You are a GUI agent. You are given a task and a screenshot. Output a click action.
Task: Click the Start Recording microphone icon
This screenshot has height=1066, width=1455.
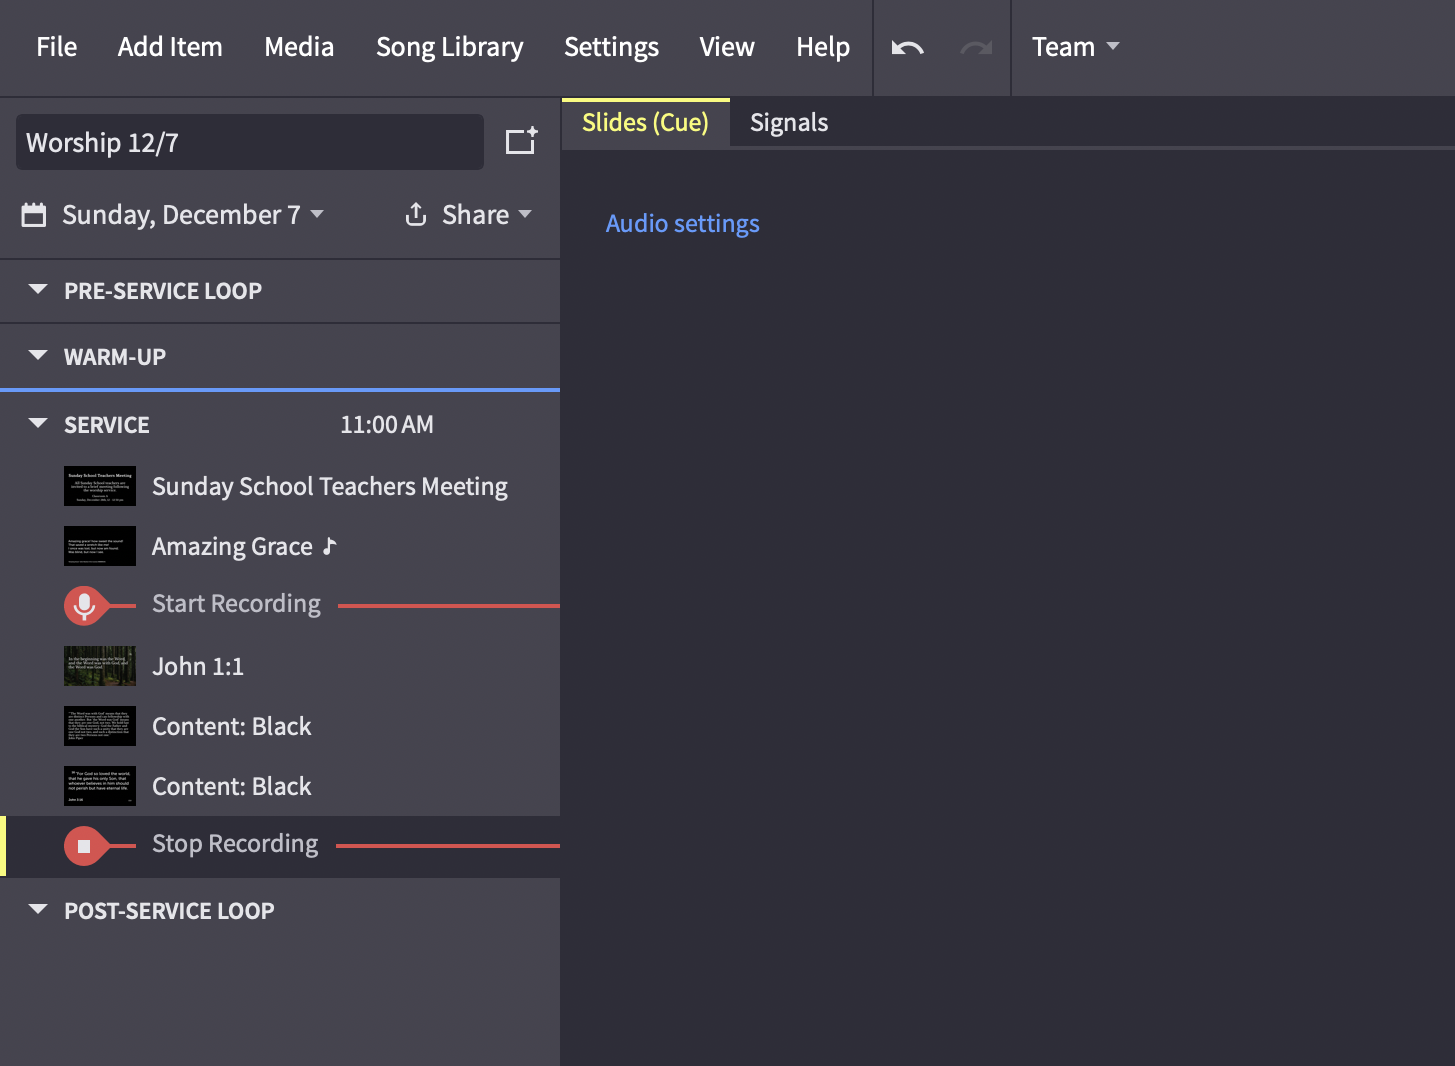pyautogui.click(x=85, y=605)
